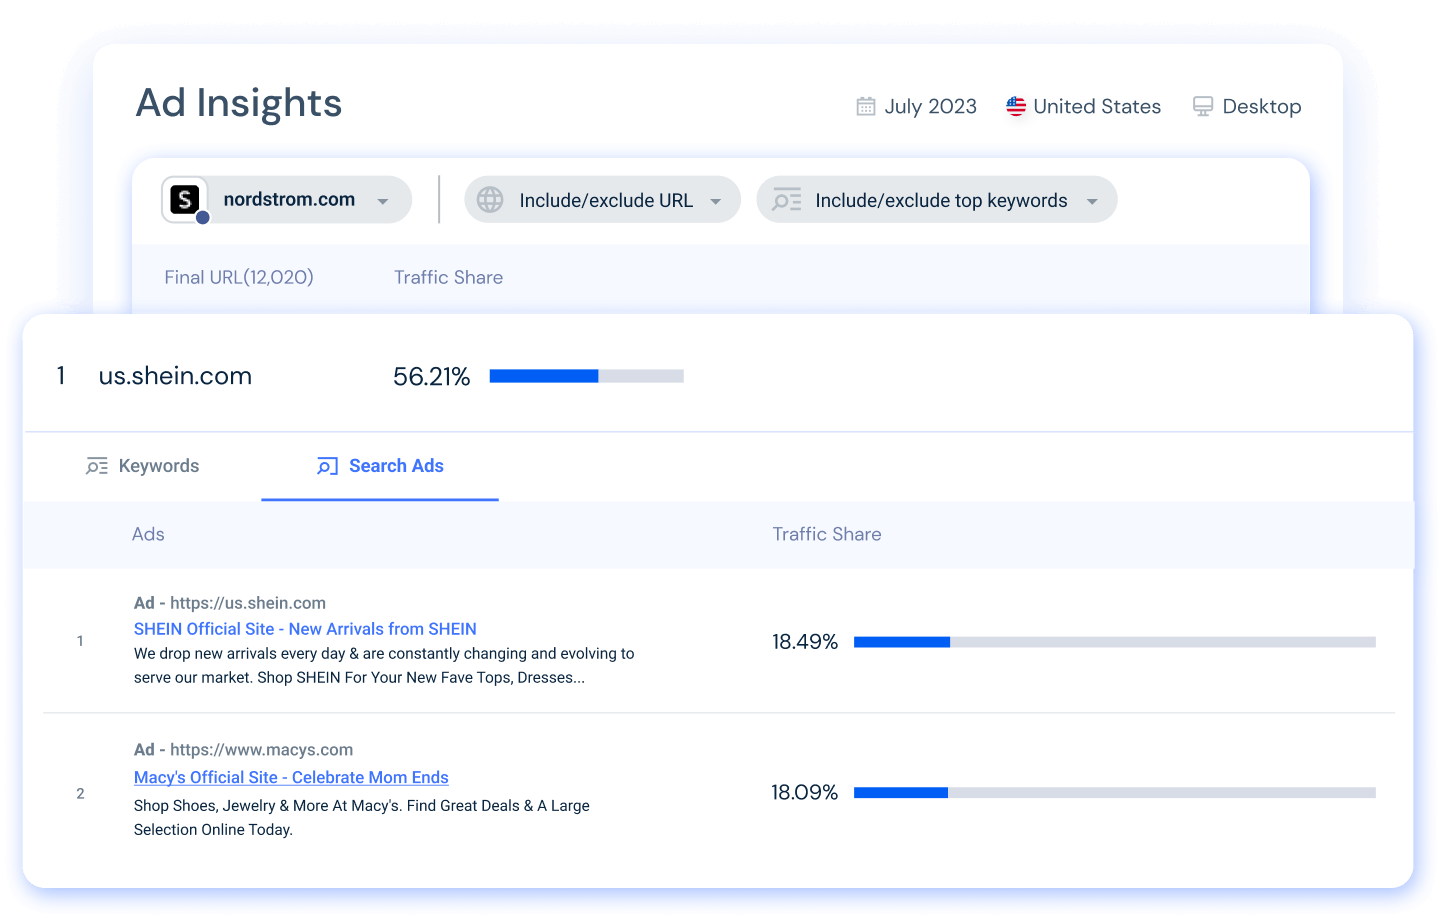This screenshot has width=1442, height=918.
Task: Click the Keywords tab list icon
Action: (97, 466)
